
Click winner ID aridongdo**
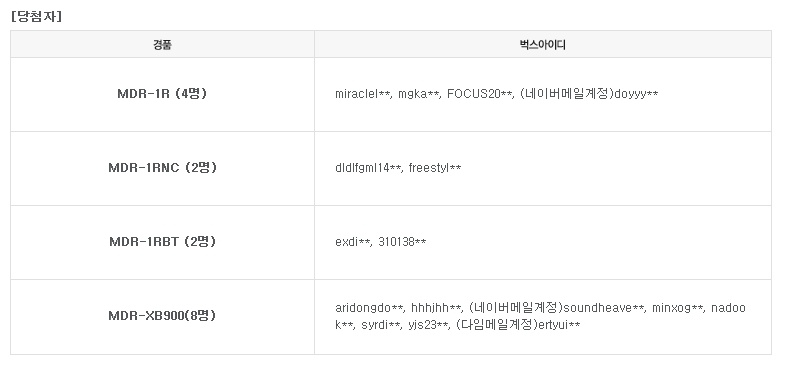pyautogui.click(x=369, y=308)
